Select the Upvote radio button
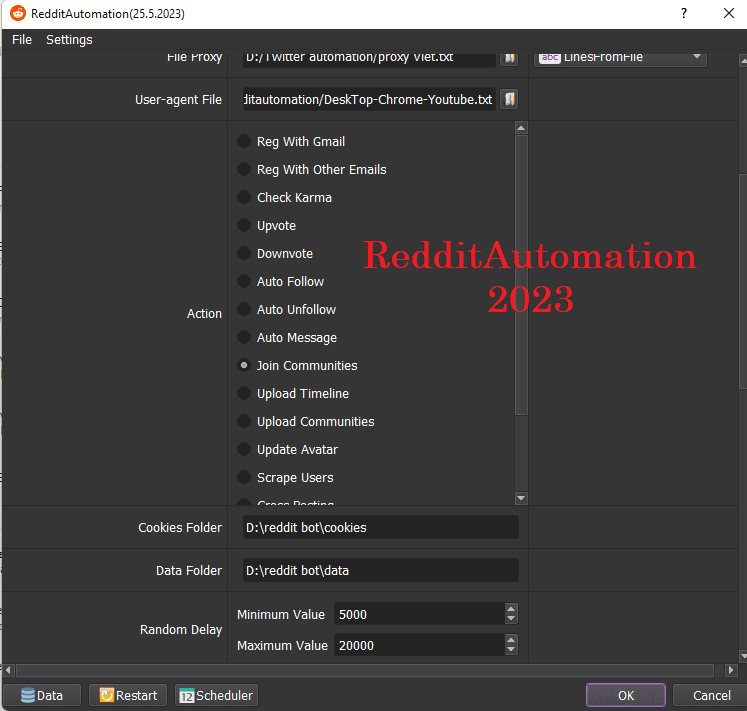The image size is (747, 711). coord(244,225)
